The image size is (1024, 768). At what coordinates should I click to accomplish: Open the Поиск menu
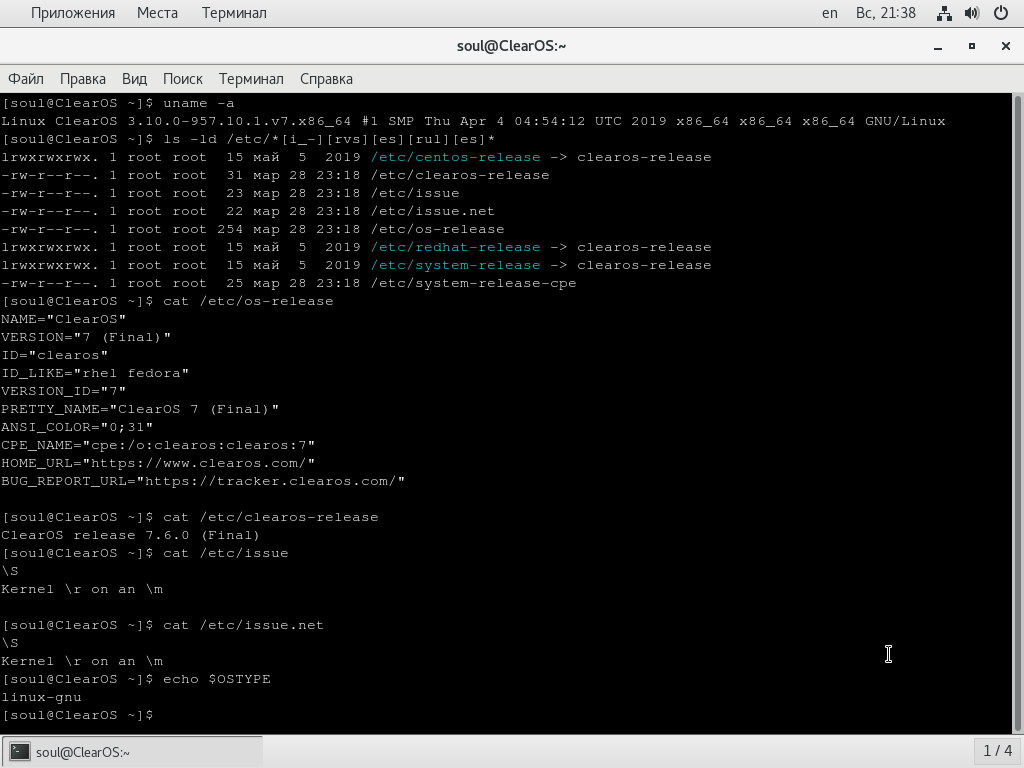tap(183, 79)
